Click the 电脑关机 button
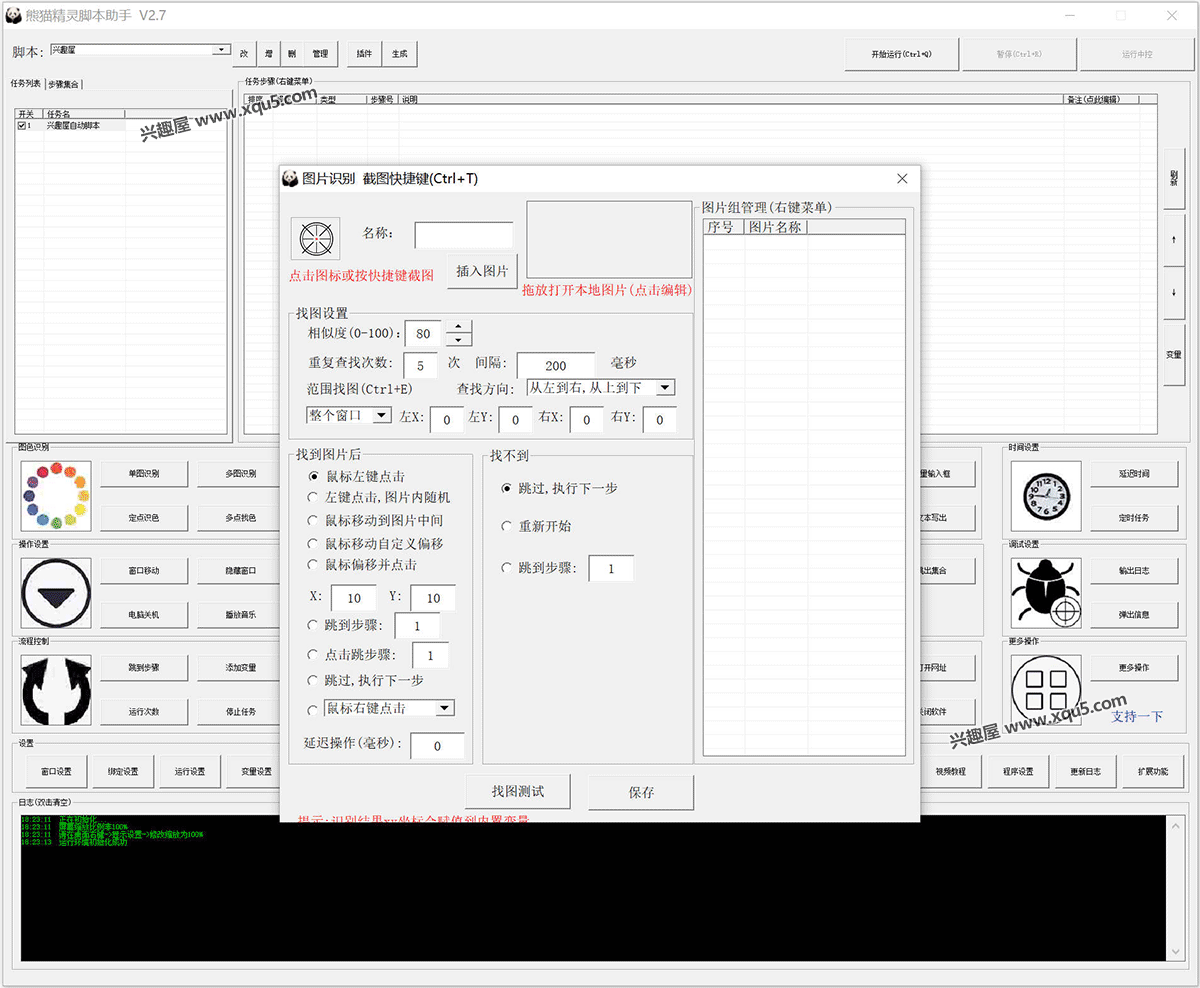 coord(144,614)
